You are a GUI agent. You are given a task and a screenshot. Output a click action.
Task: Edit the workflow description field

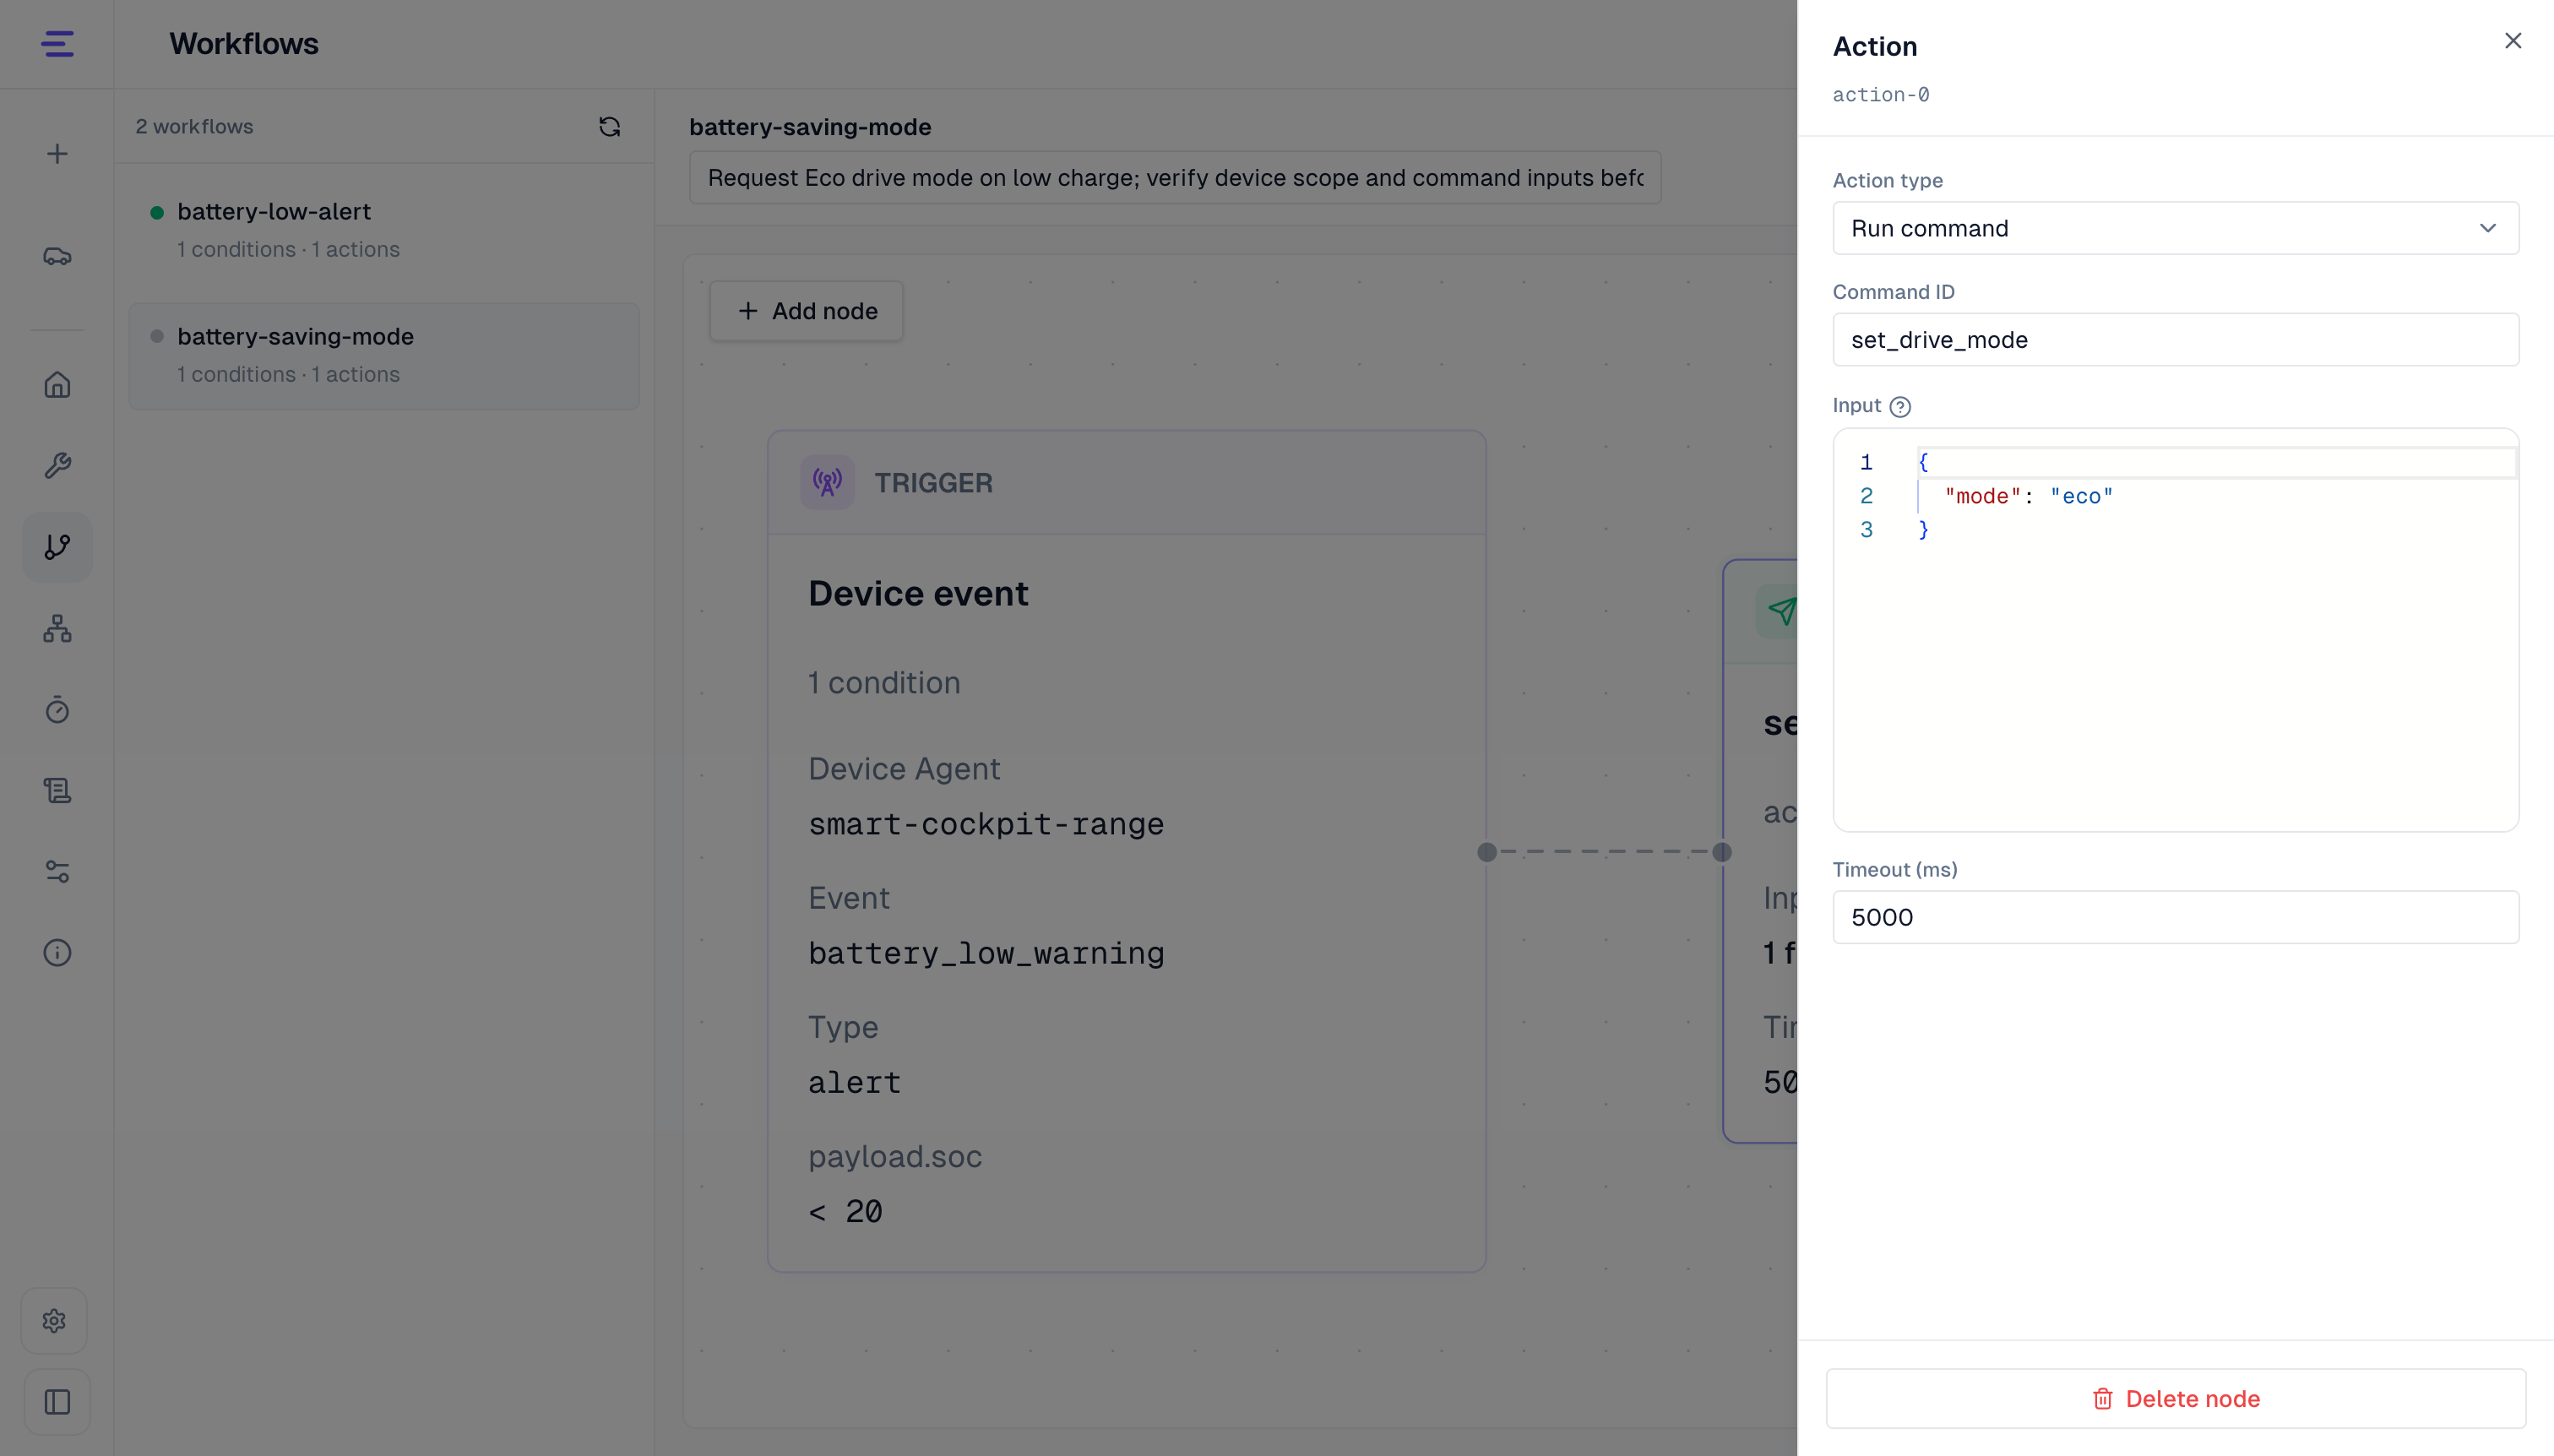[1175, 178]
